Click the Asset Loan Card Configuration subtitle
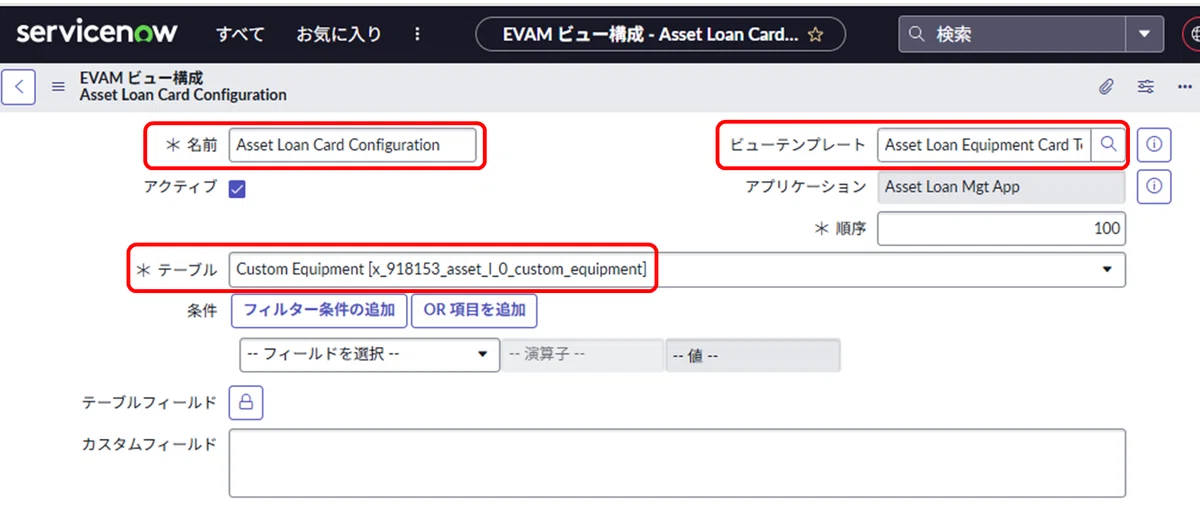Image resolution: width=1200 pixels, height=512 pixels. [183, 95]
